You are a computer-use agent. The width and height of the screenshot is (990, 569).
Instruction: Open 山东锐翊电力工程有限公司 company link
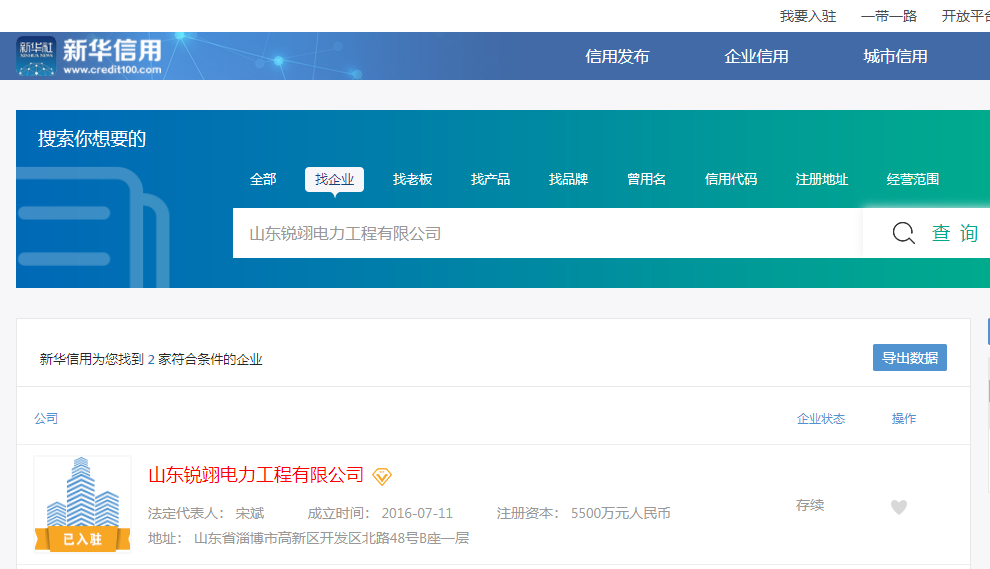tap(256, 475)
